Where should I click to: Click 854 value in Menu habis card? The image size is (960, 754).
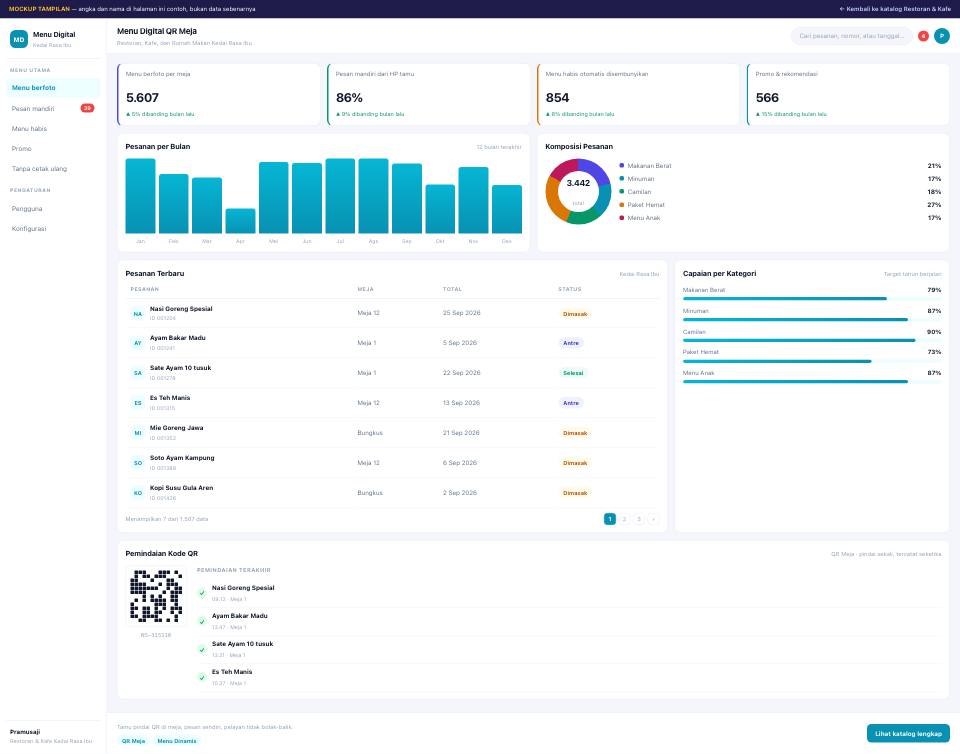557,98
